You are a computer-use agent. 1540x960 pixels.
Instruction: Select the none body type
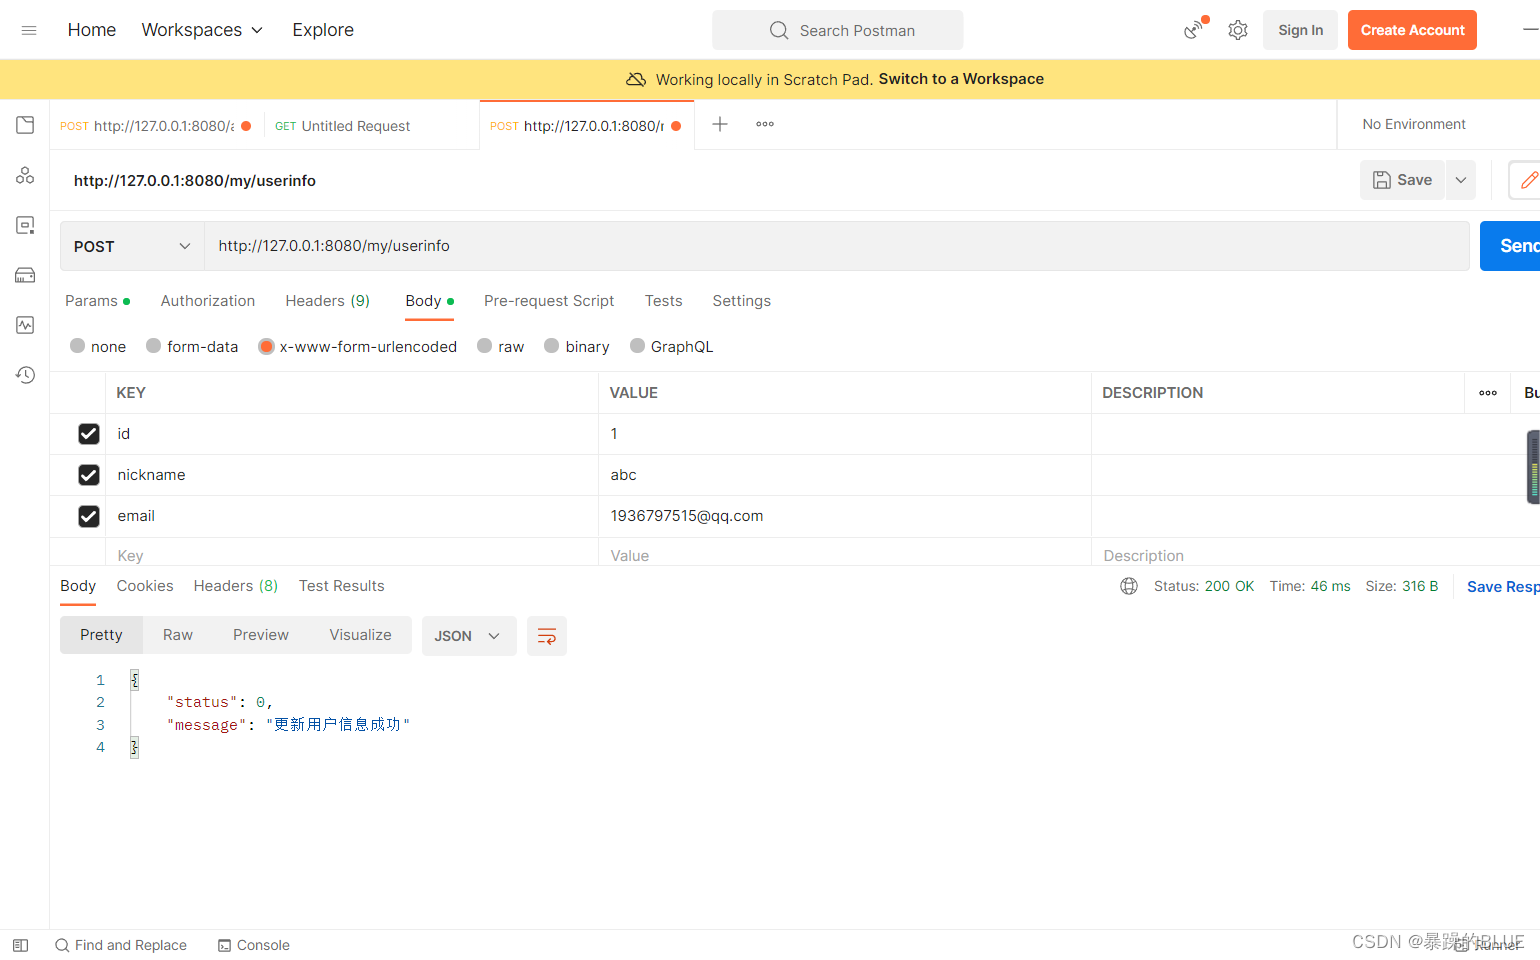point(98,346)
